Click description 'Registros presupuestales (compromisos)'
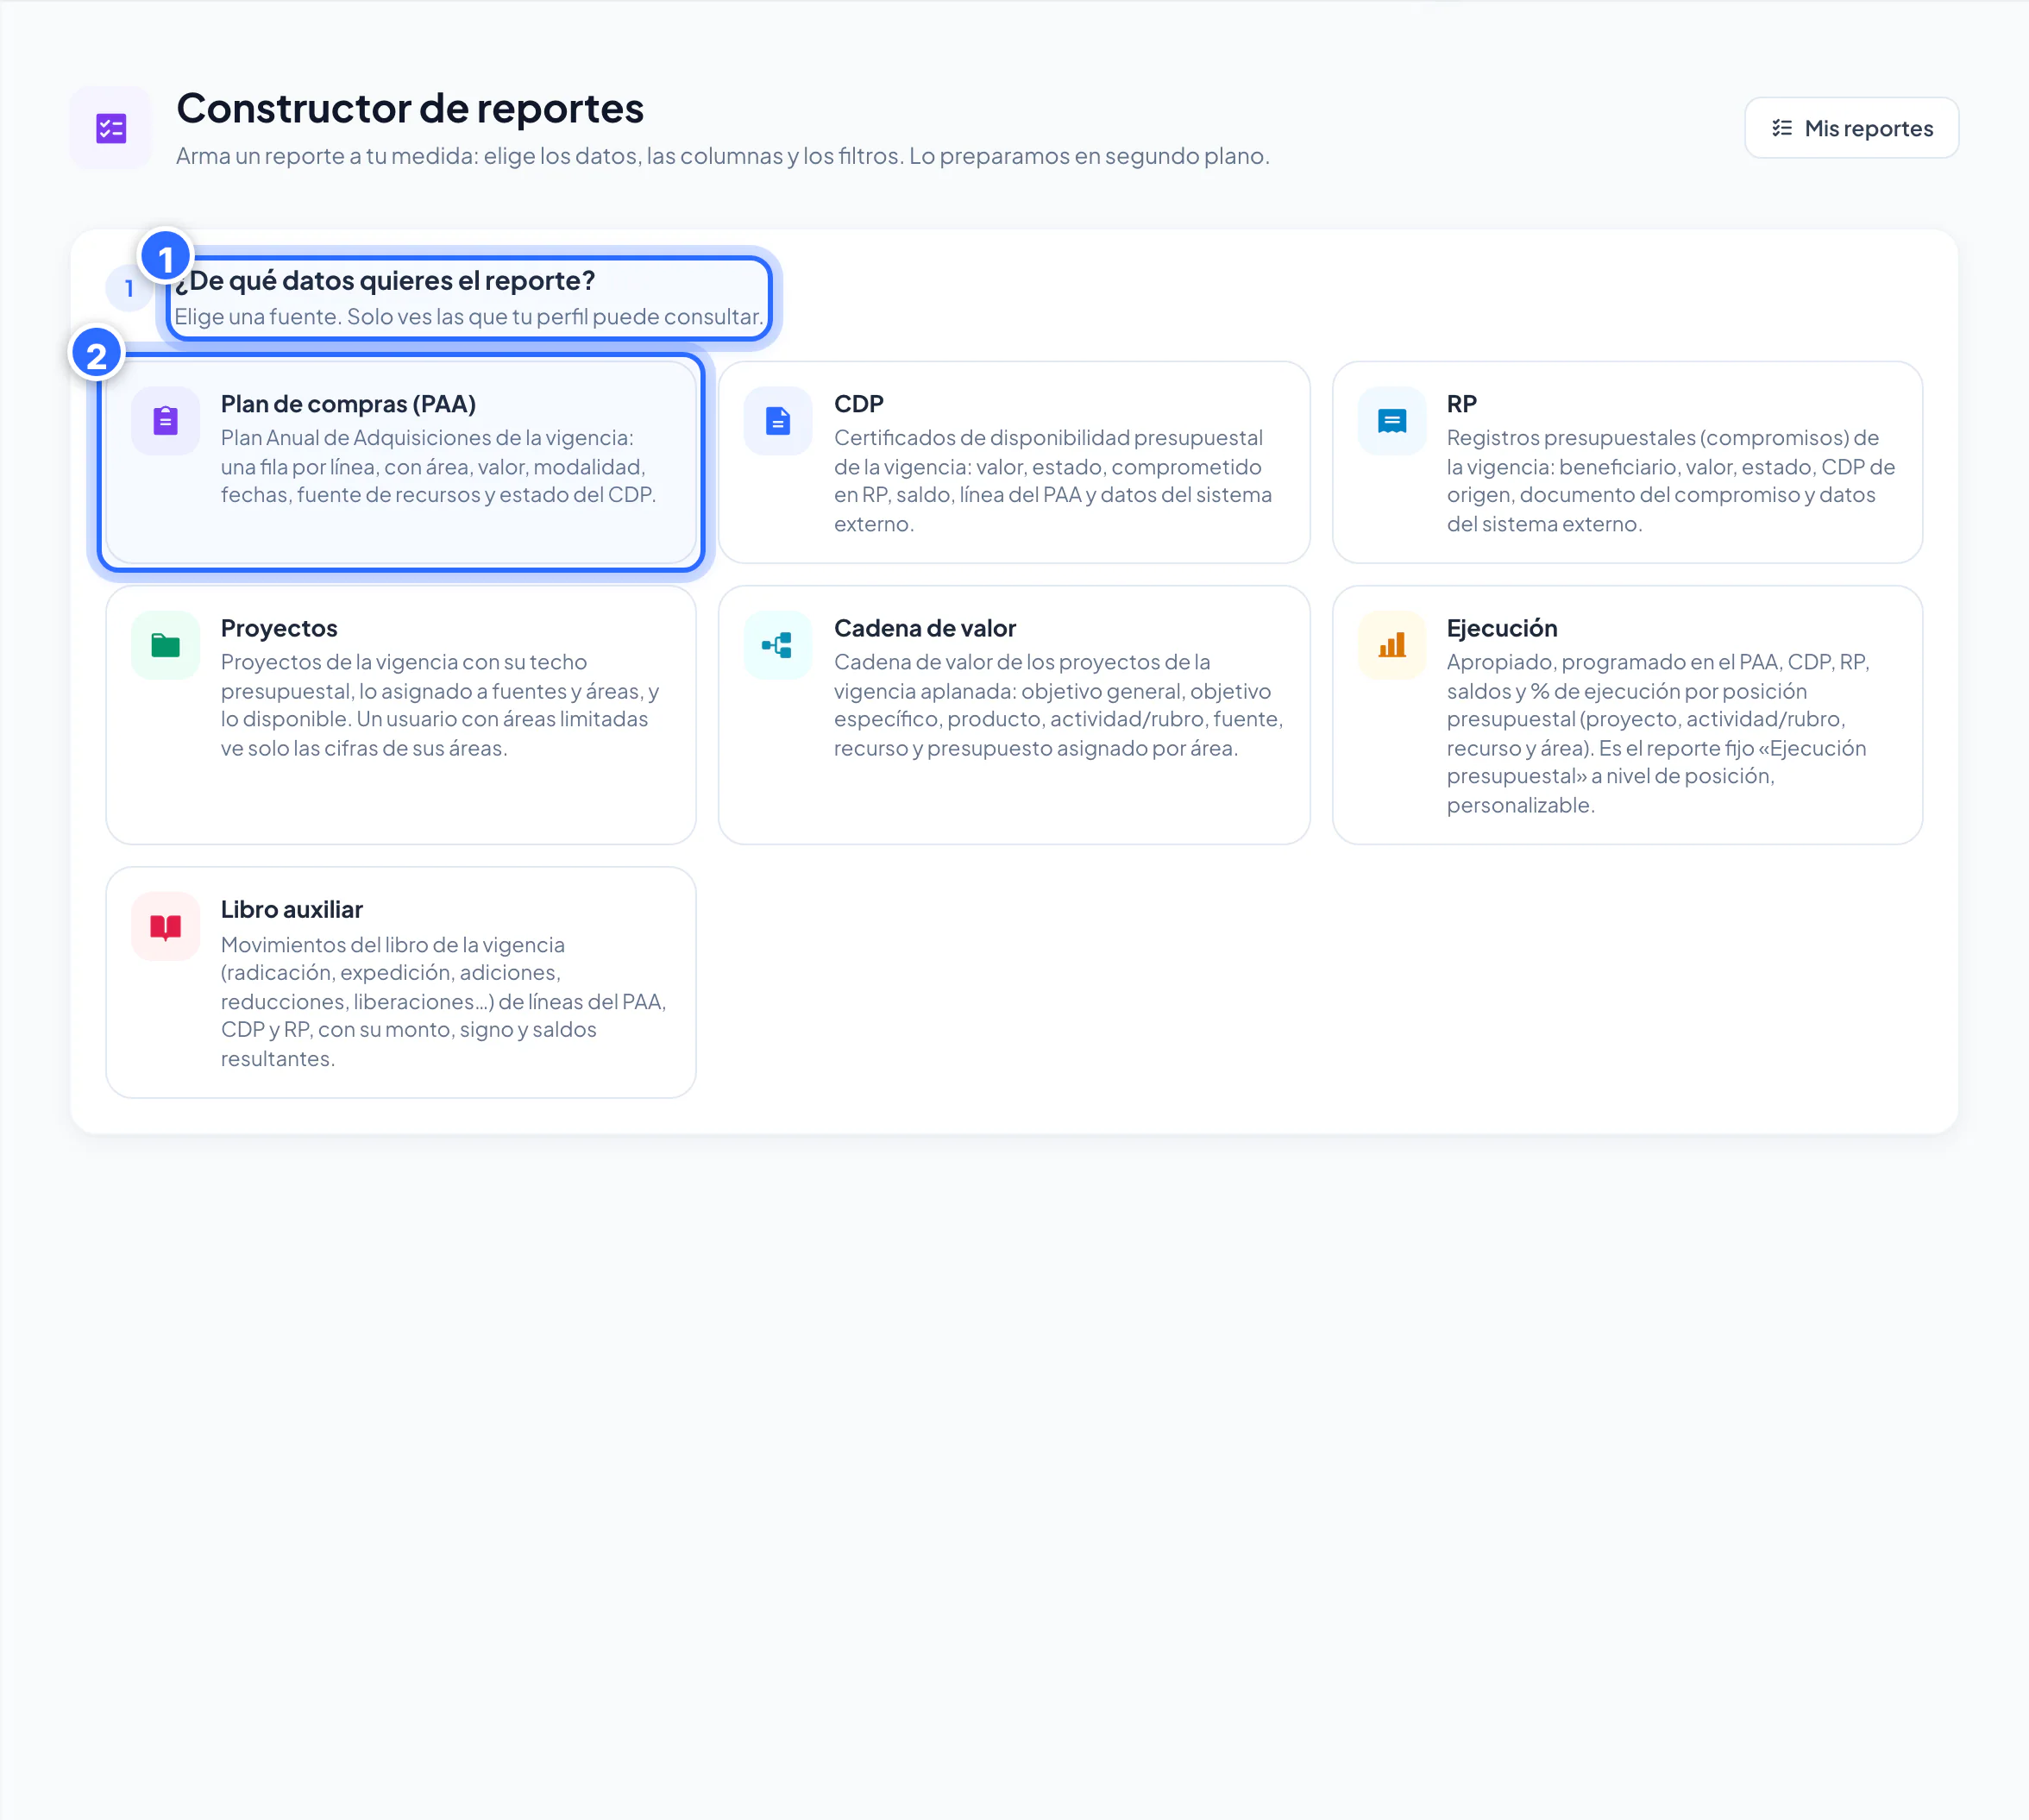 [x=1647, y=438]
